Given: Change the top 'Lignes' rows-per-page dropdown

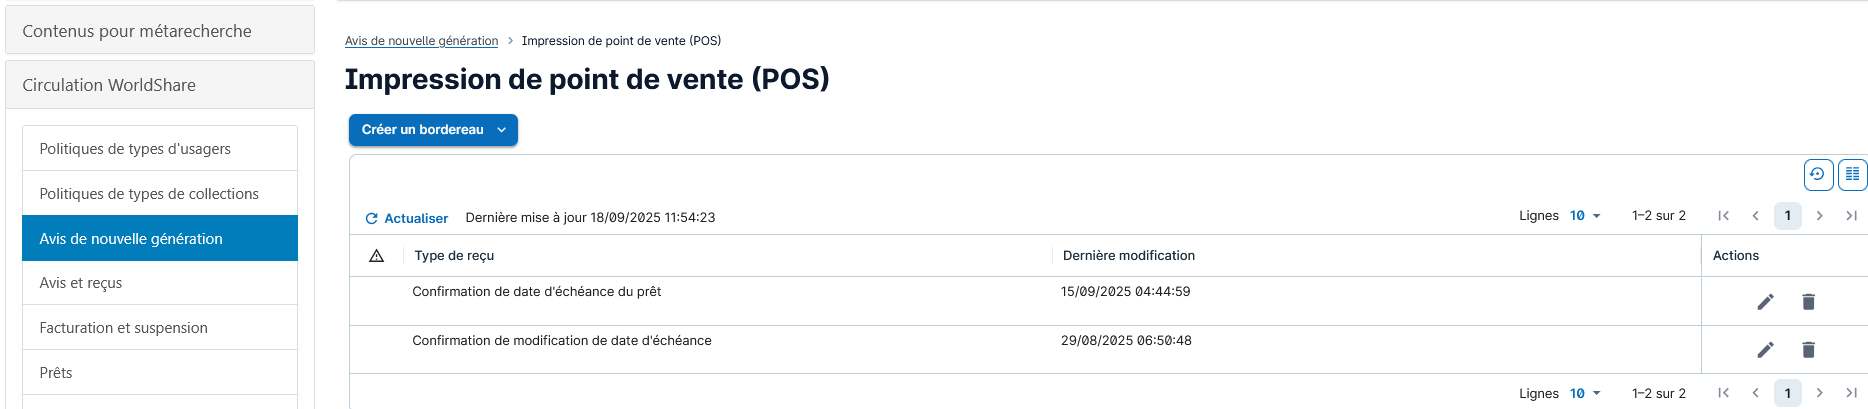Looking at the screenshot, I should click(x=1585, y=216).
